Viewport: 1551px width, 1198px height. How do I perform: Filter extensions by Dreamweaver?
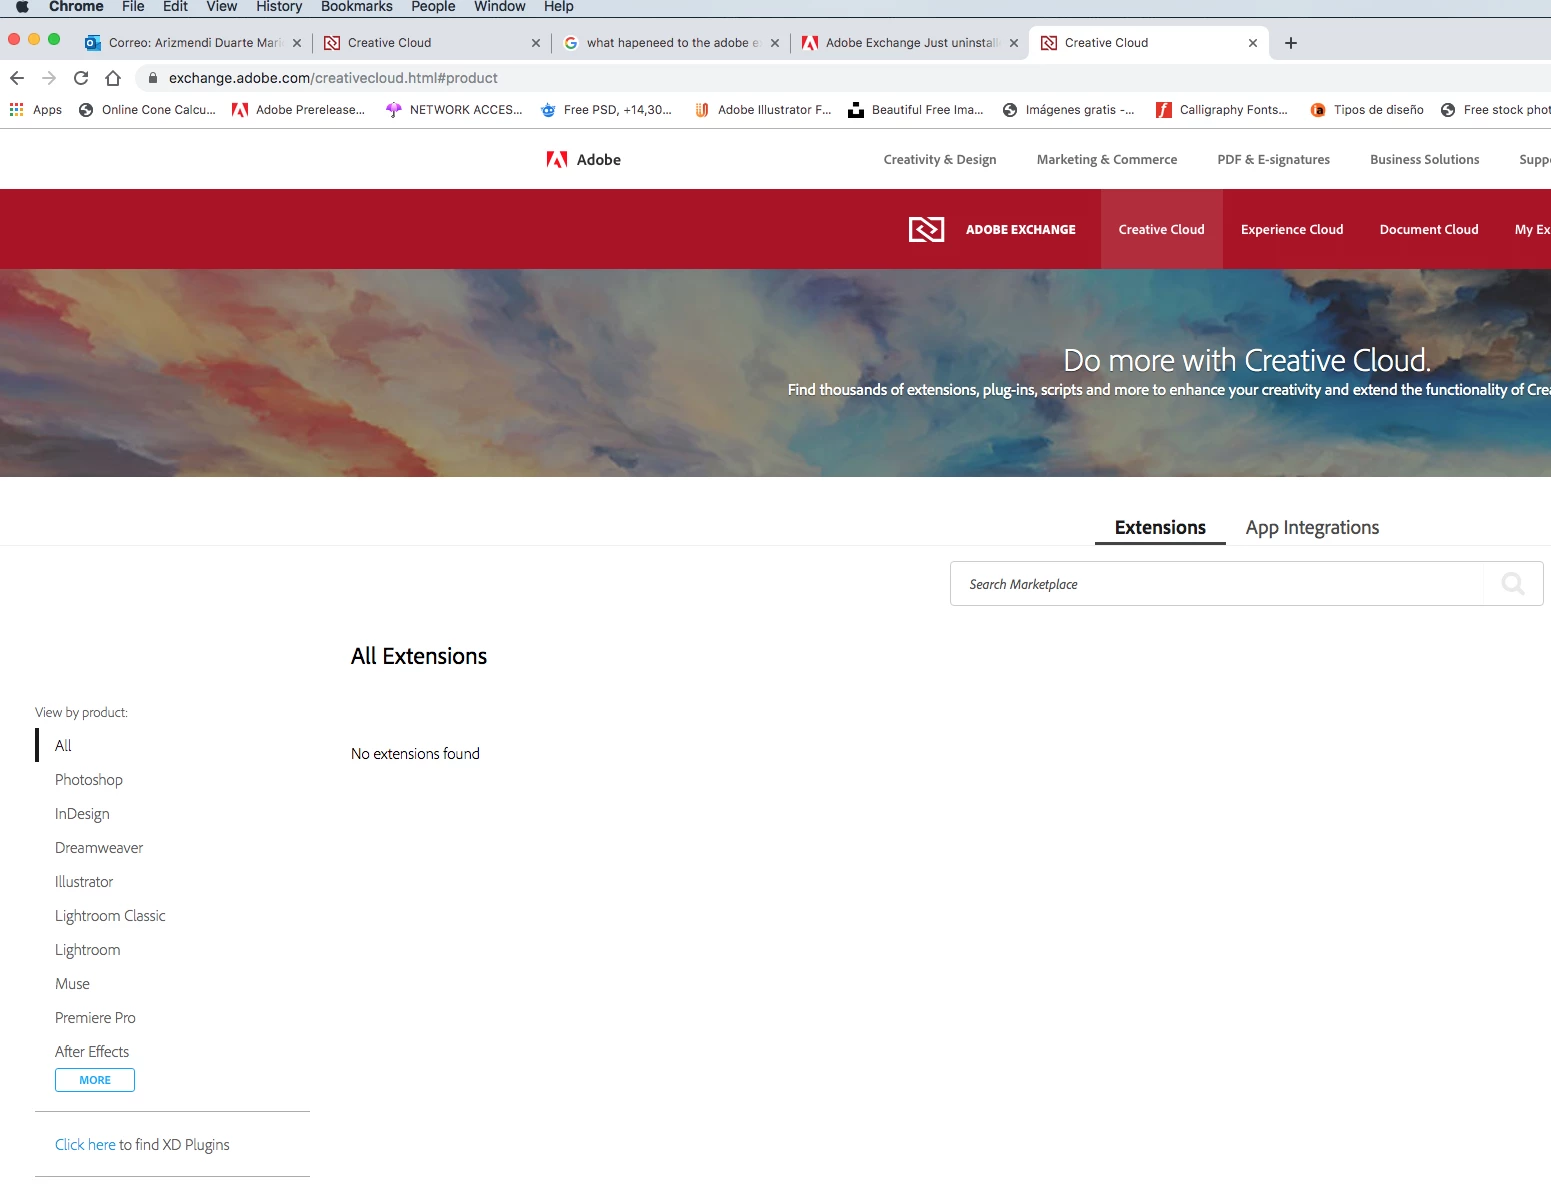[99, 848]
